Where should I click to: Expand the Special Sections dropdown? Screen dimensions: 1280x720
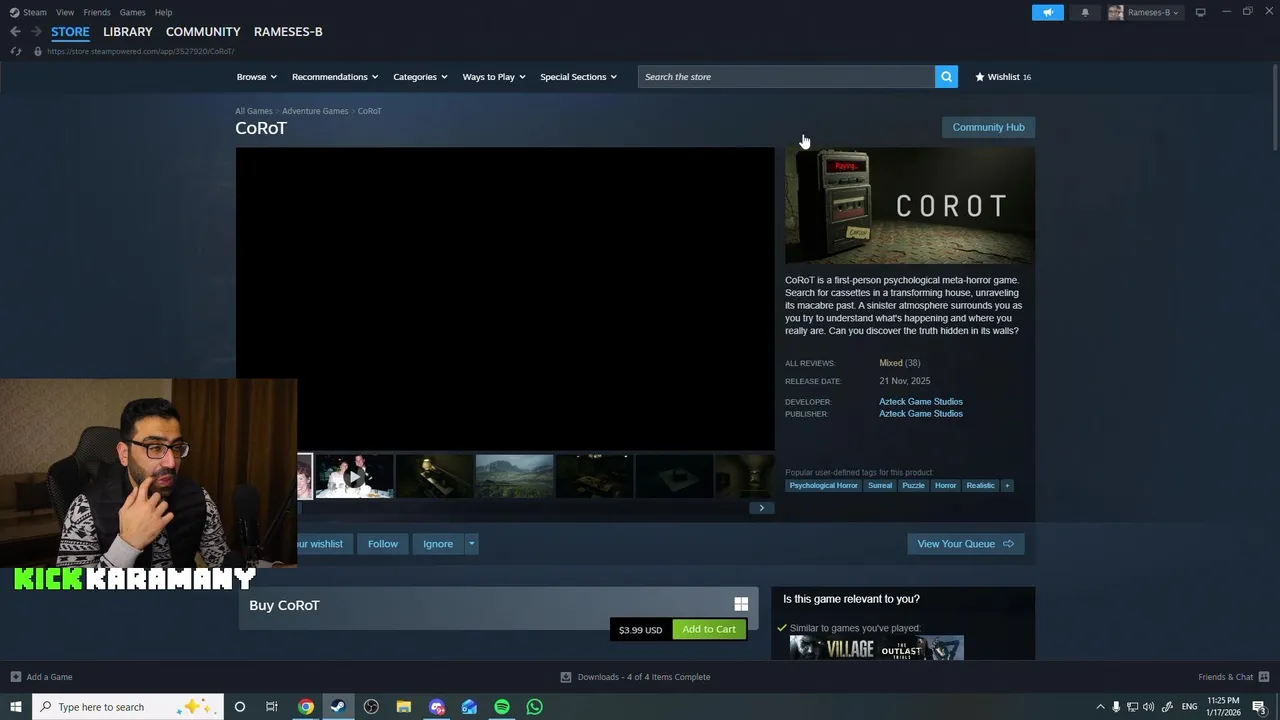point(578,77)
